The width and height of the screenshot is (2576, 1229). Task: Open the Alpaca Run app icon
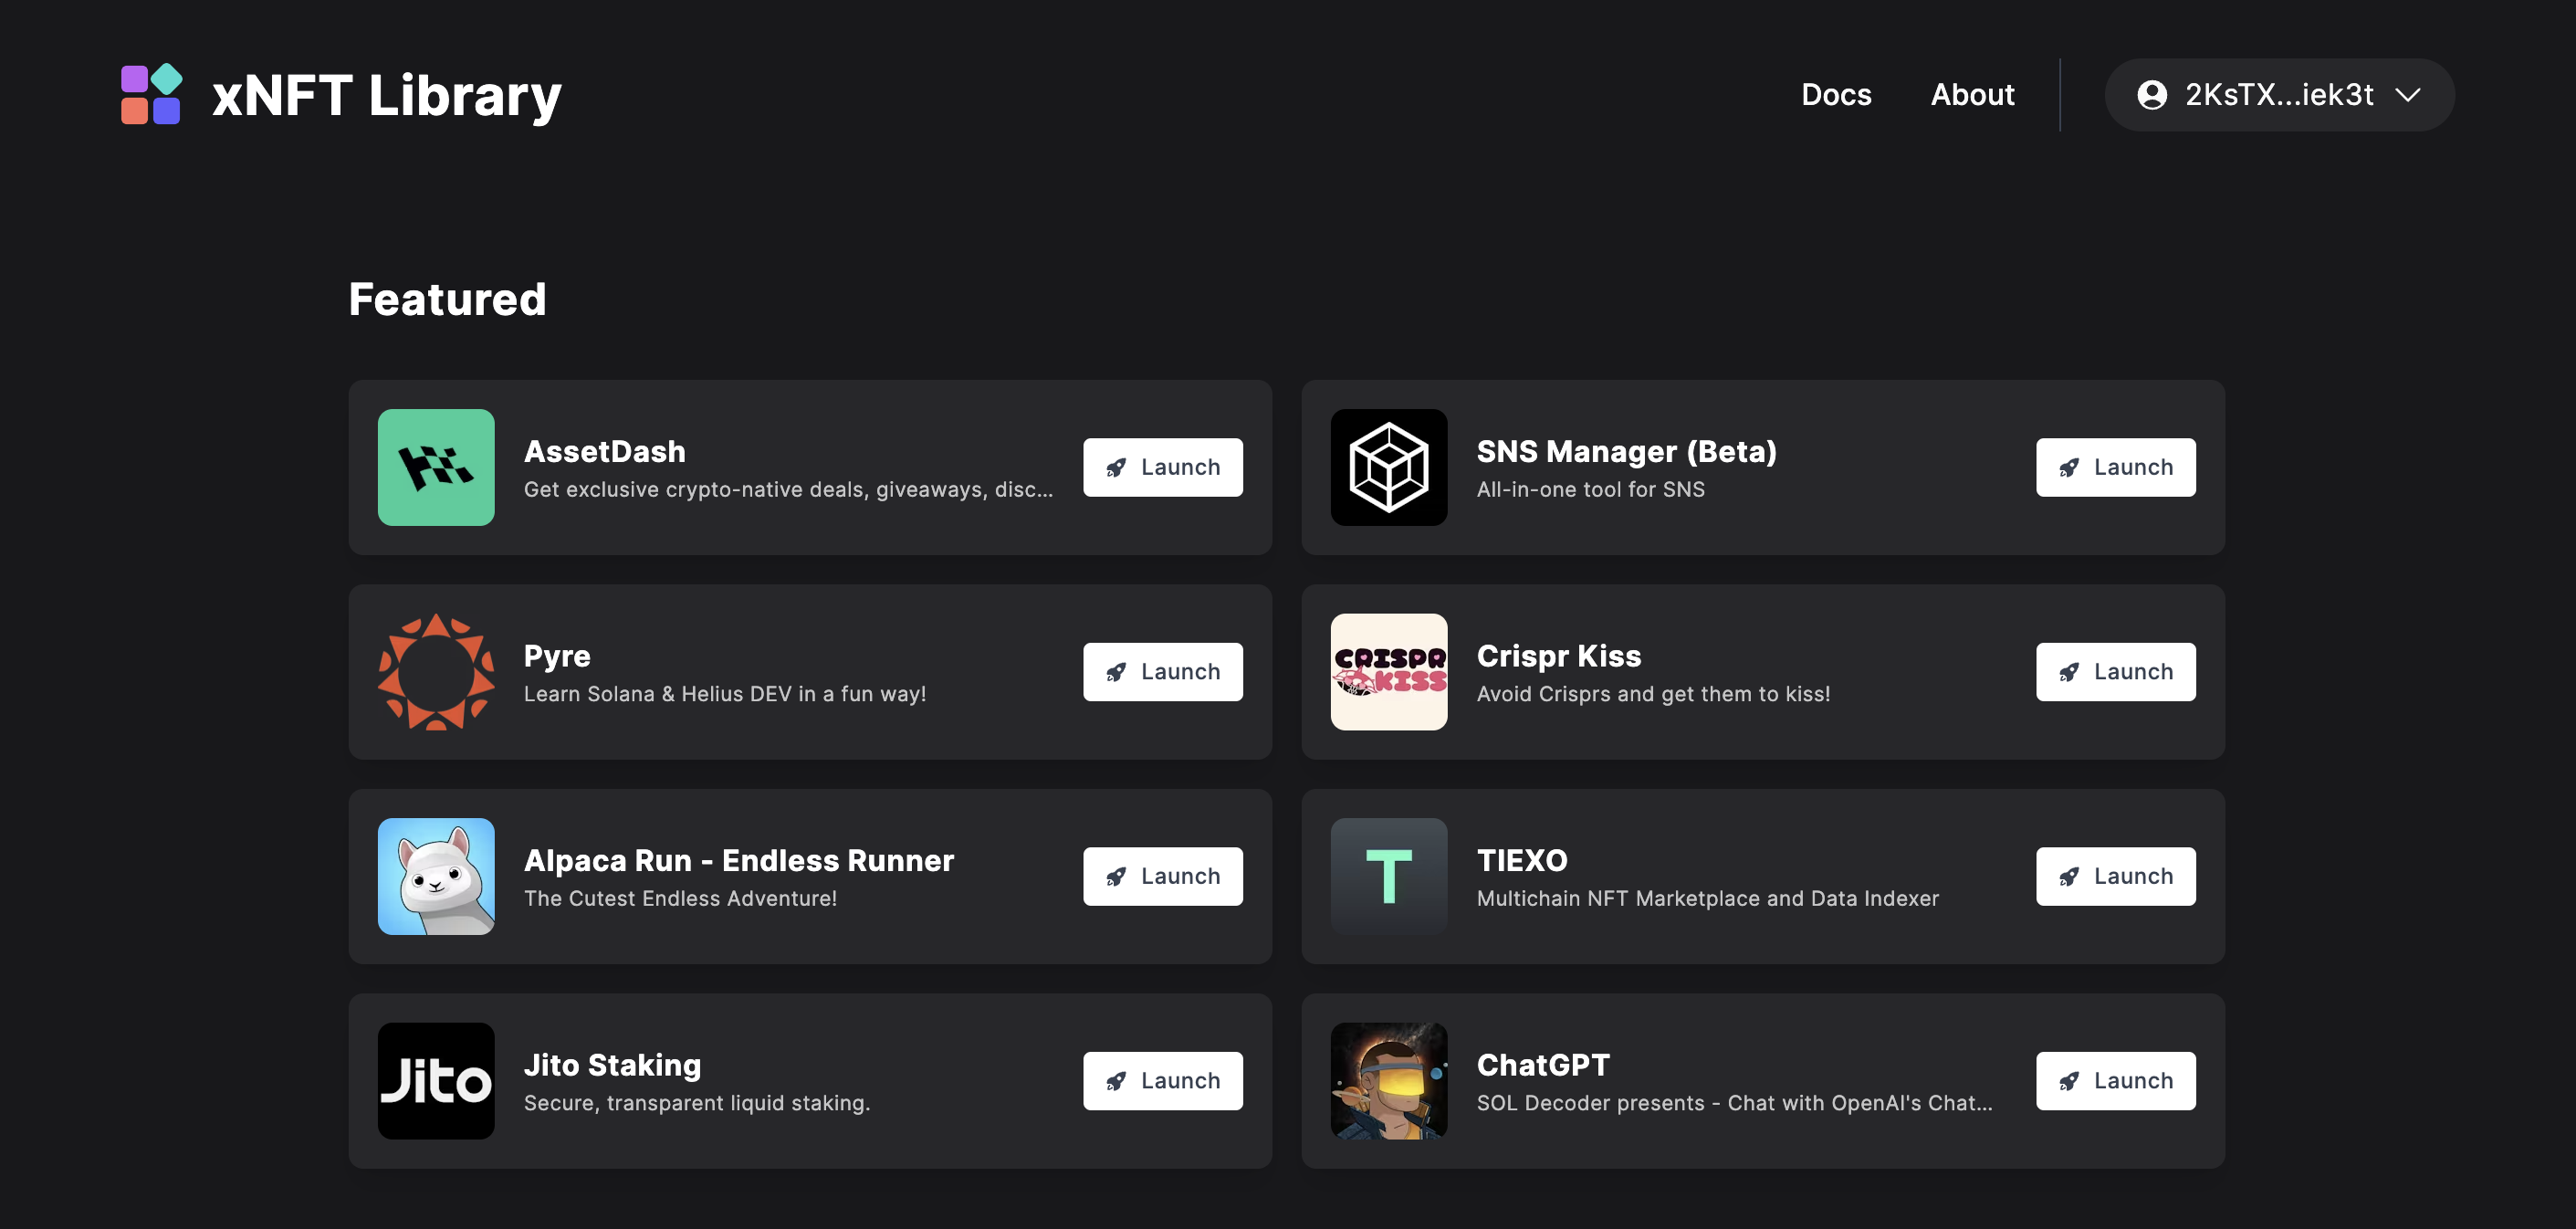click(x=436, y=876)
